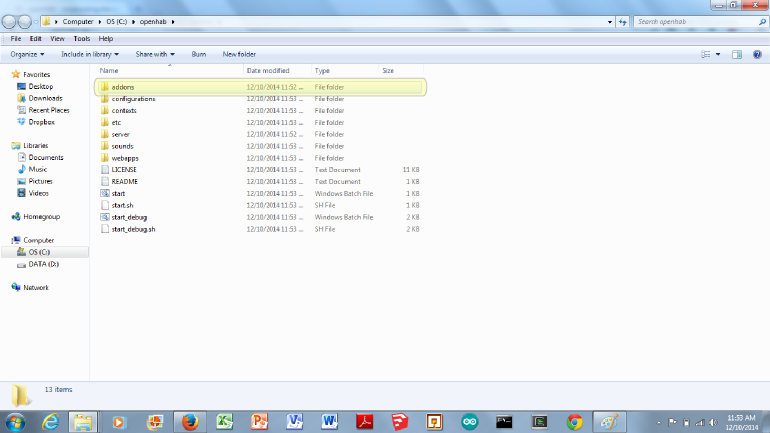Open Include in library dropdown
This screenshot has height=433, width=770.
89,54
